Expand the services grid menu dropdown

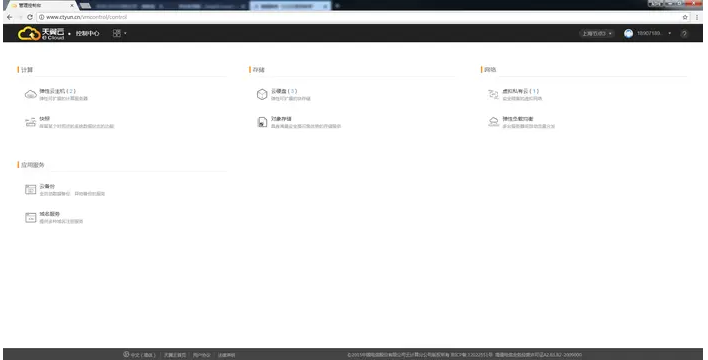(x=119, y=33)
